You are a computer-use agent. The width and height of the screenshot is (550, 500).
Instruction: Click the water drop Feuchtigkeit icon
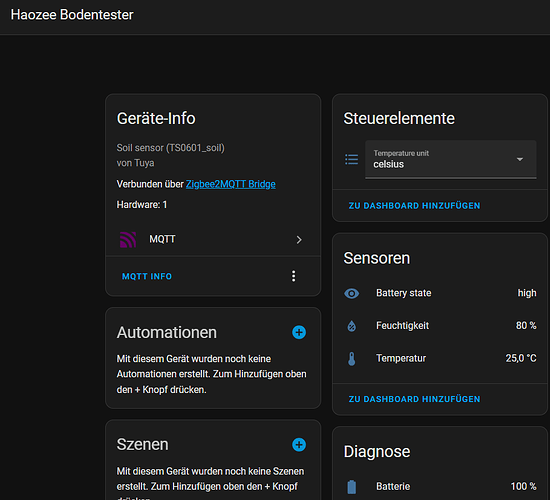click(351, 326)
